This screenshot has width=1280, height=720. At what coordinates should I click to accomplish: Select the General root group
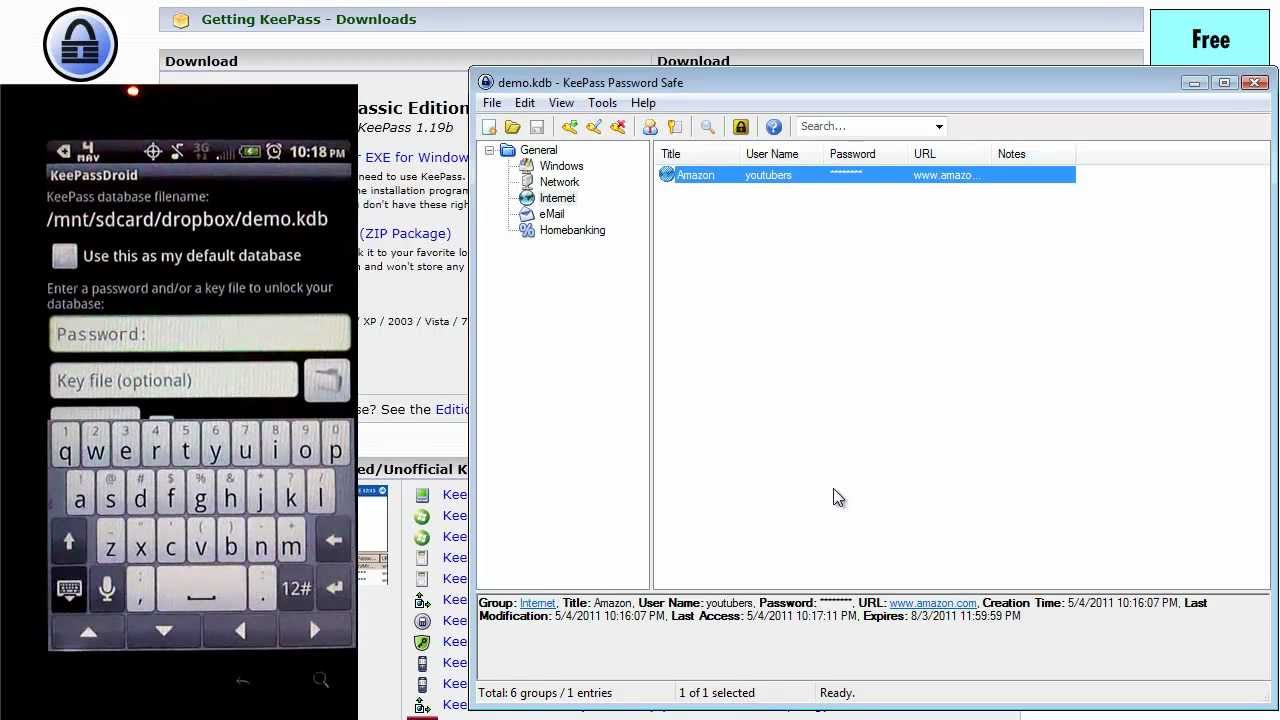pos(538,150)
